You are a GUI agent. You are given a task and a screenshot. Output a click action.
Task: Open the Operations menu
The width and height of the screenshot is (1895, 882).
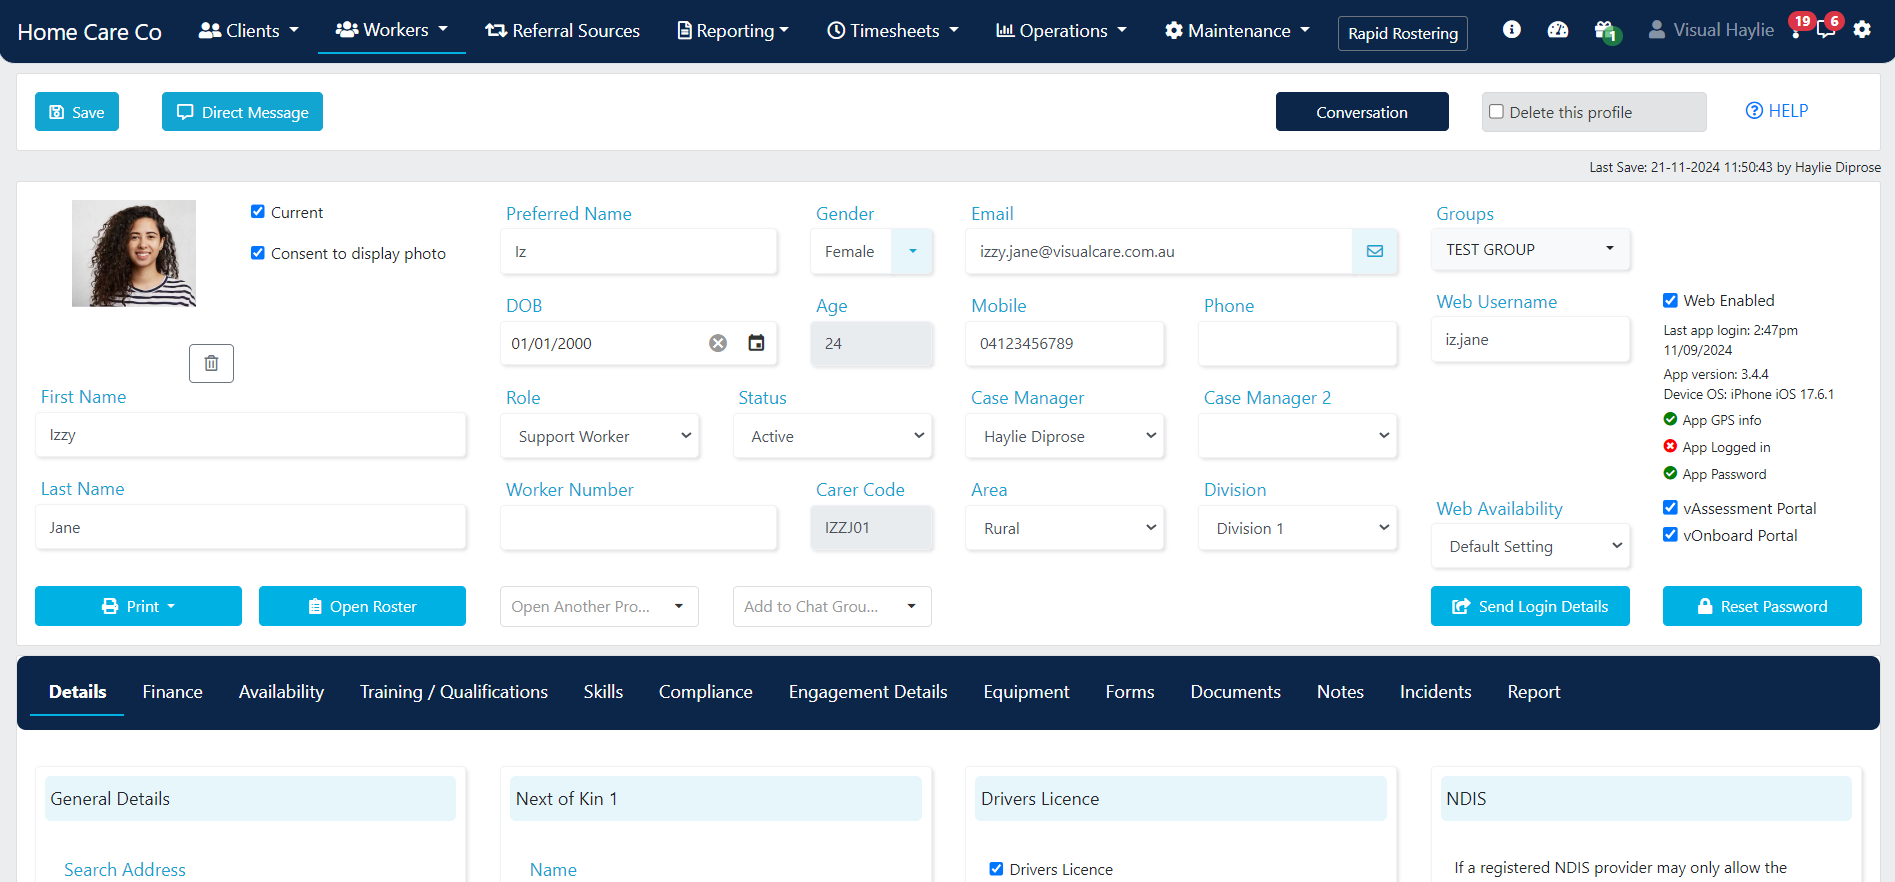[x=1061, y=31]
